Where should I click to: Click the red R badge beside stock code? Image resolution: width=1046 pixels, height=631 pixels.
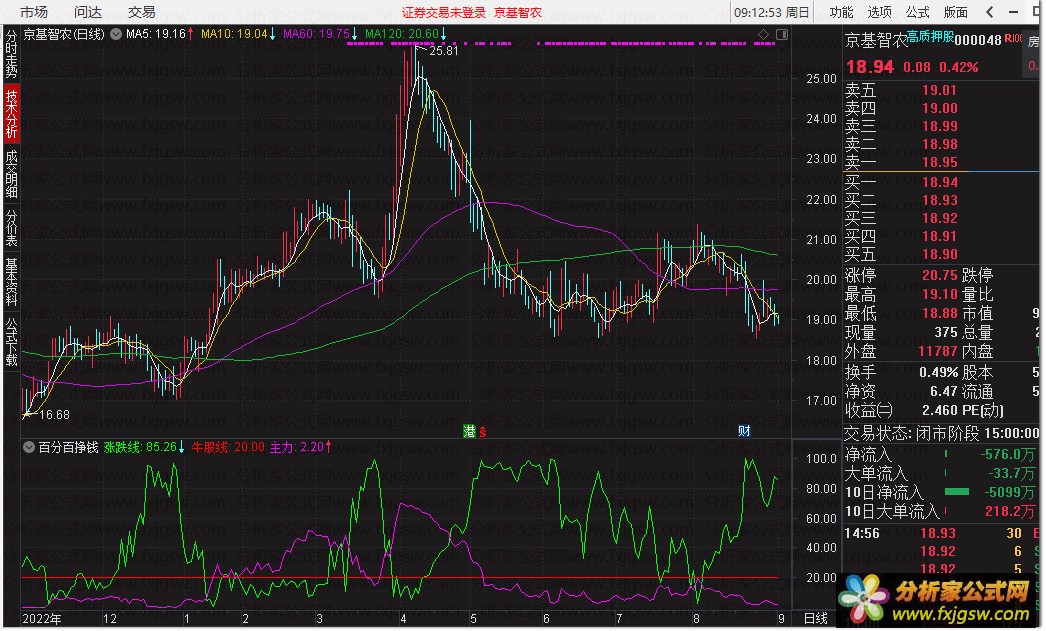[1009, 39]
